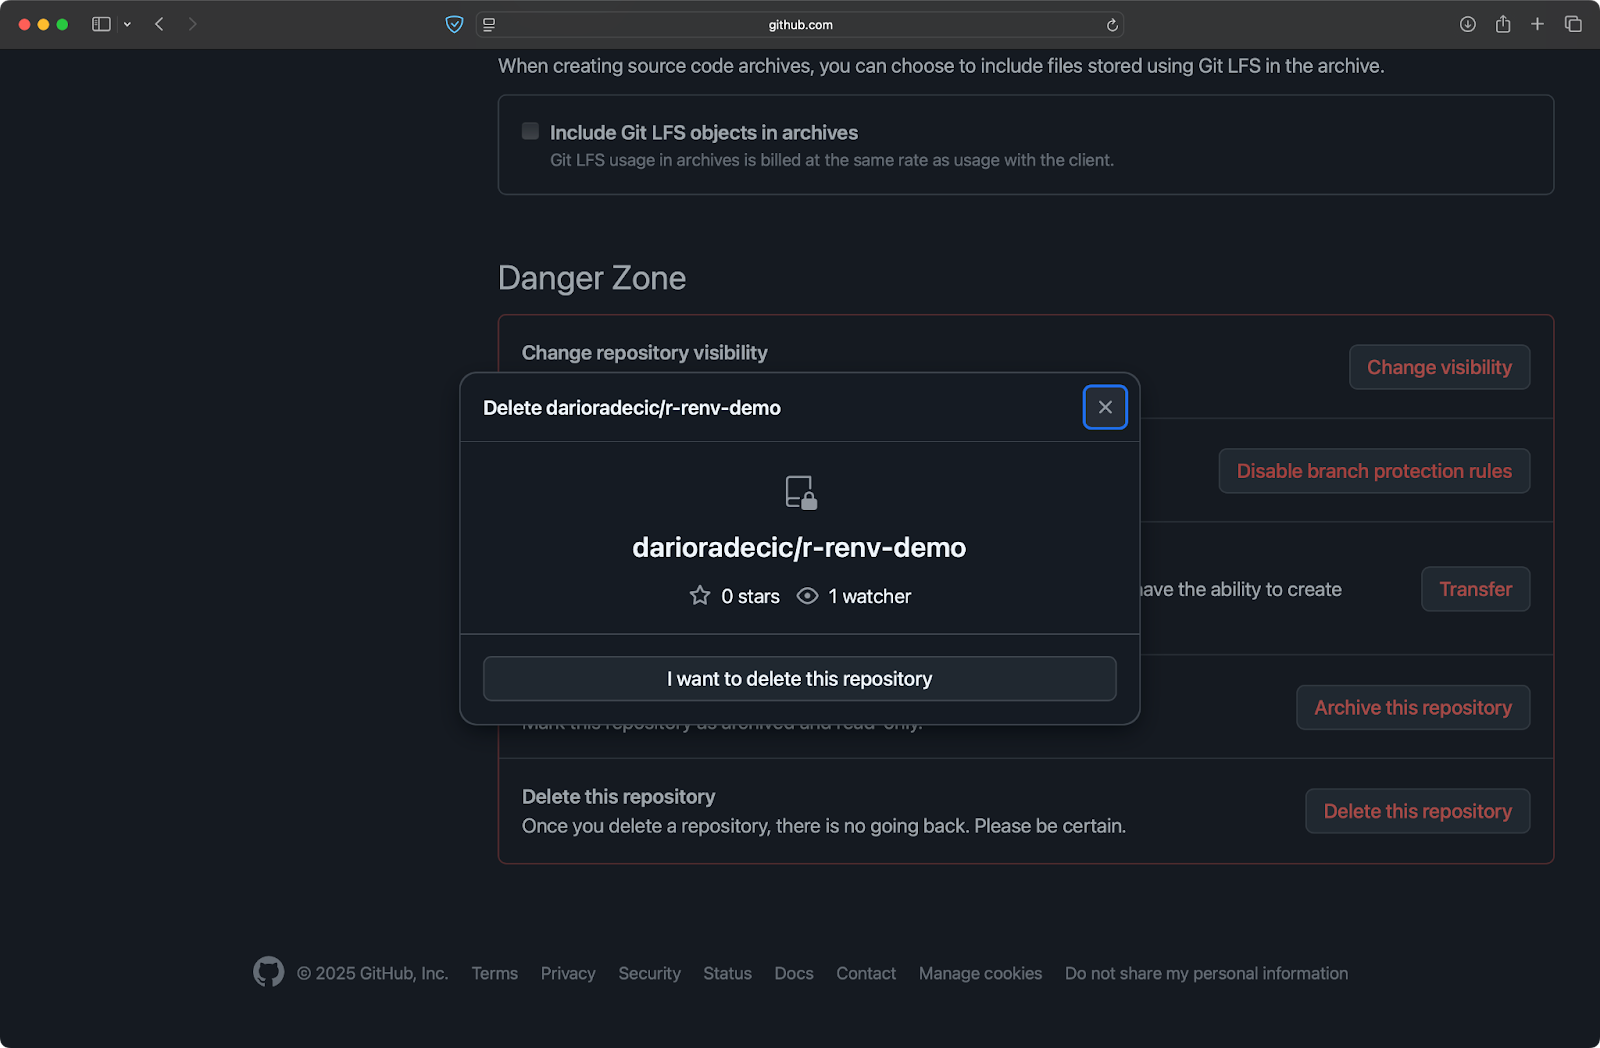The height and width of the screenshot is (1048, 1600).
Task: Click the github.com address field
Action: 800,25
